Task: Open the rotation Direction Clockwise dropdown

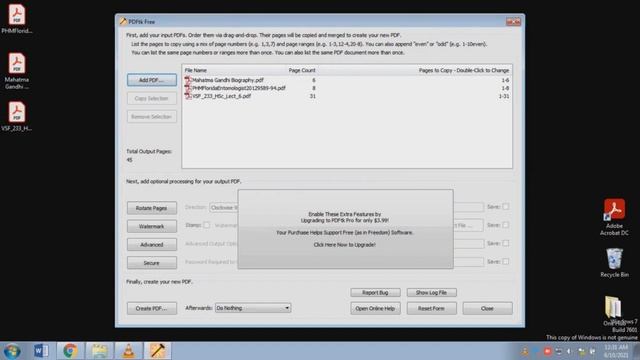Action: (x=224, y=207)
